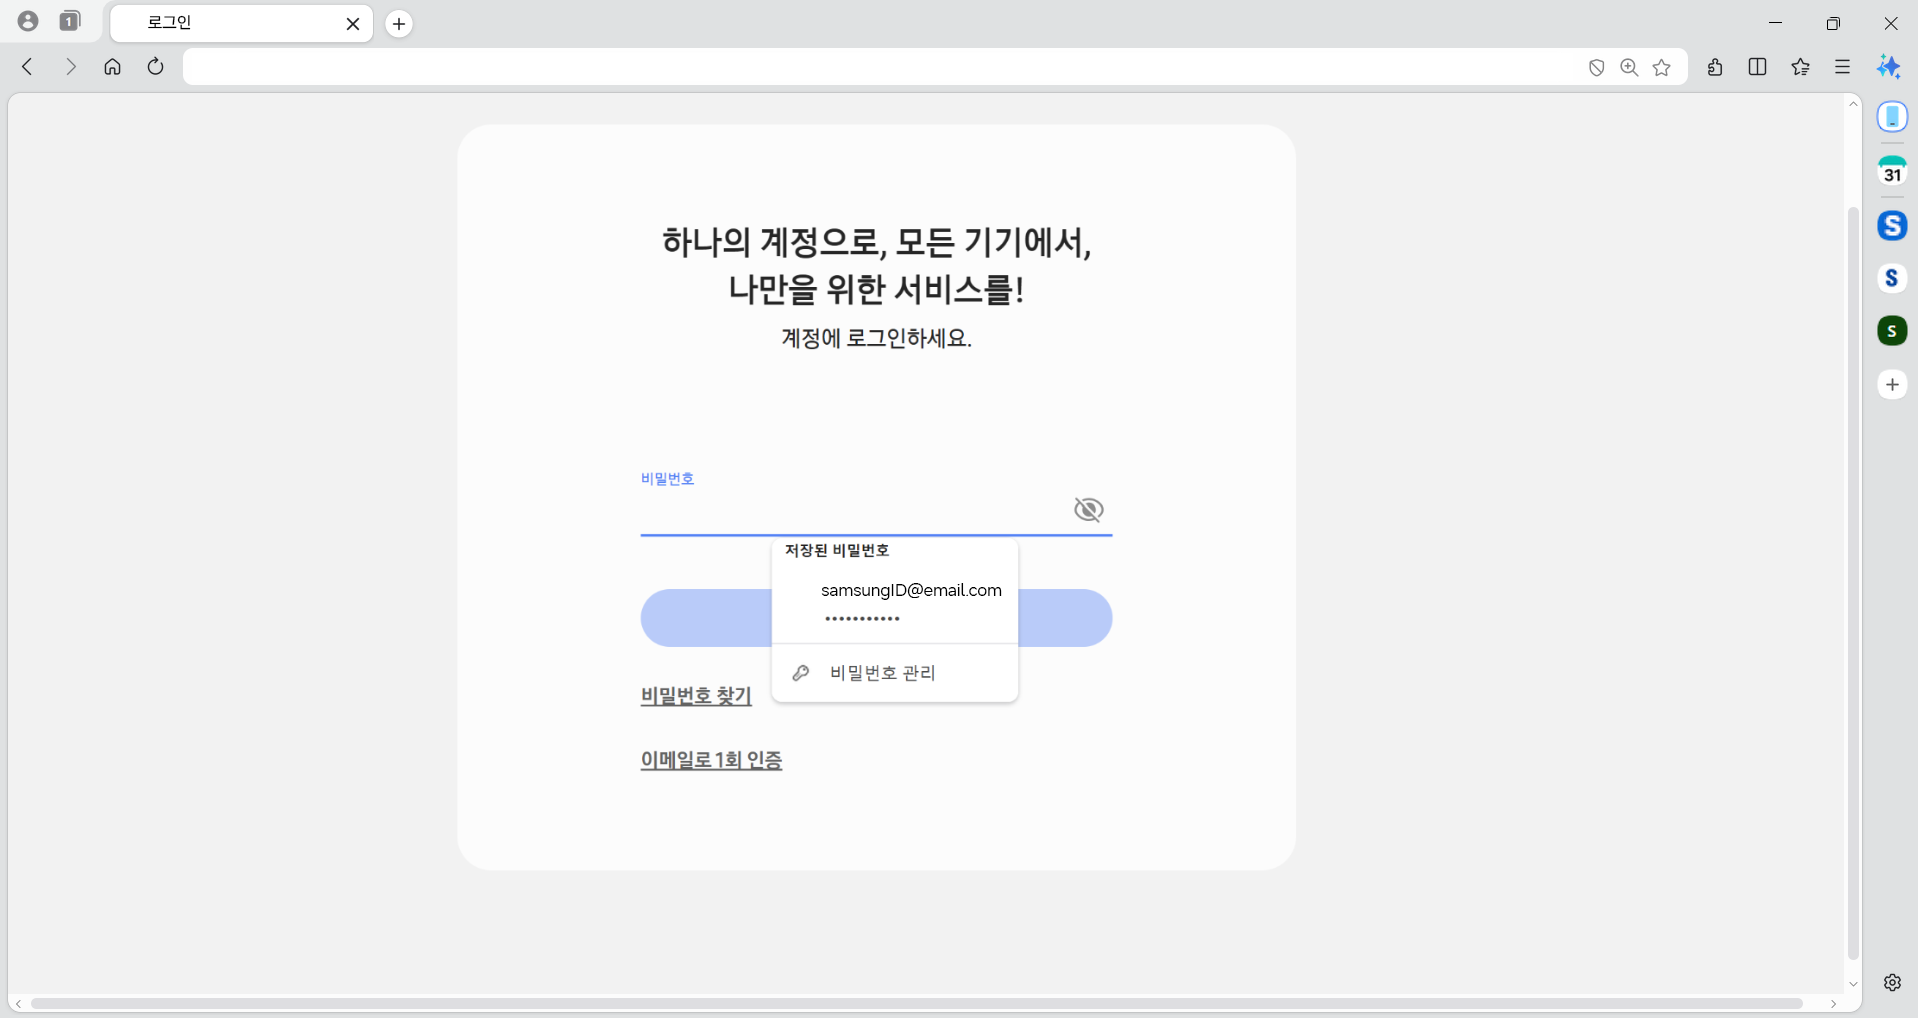Open the favorites list icon

point(1800,67)
